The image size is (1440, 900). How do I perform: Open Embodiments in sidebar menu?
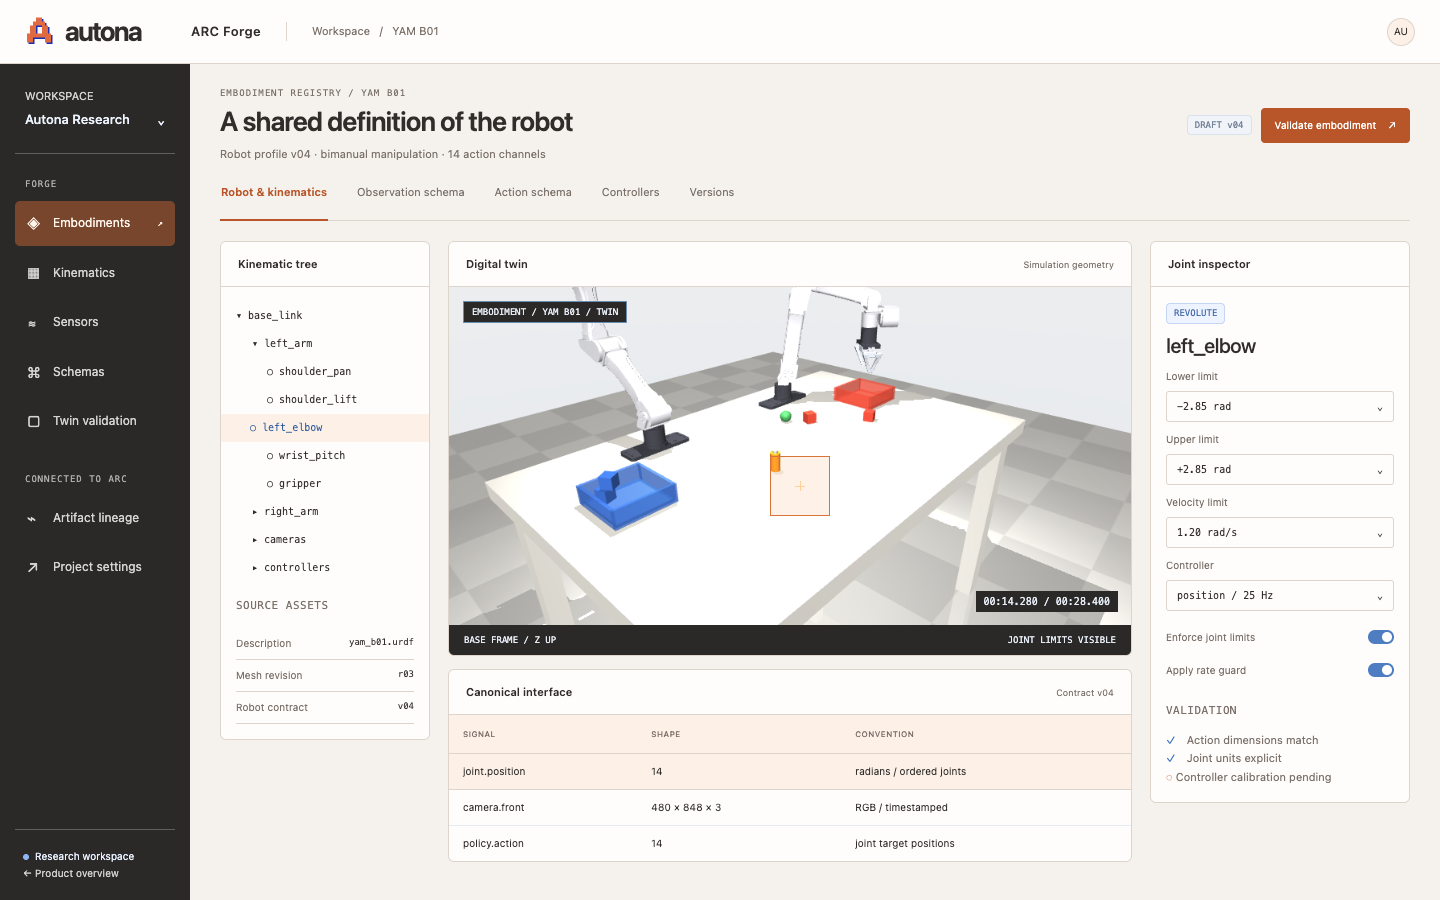coord(95,223)
